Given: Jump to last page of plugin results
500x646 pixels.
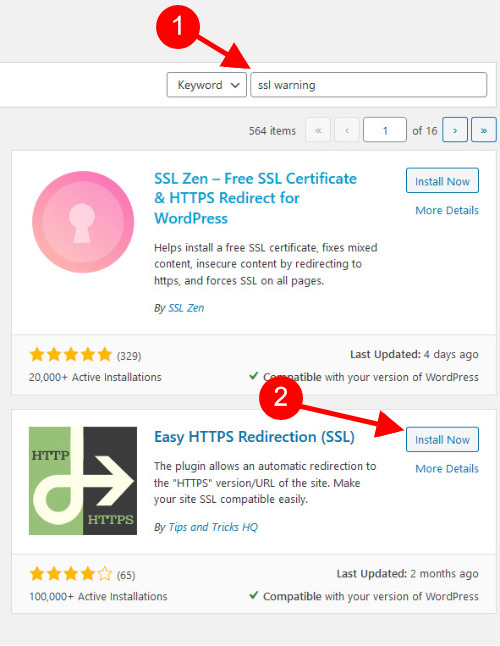Looking at the screenshot, I should coord(484,131).
